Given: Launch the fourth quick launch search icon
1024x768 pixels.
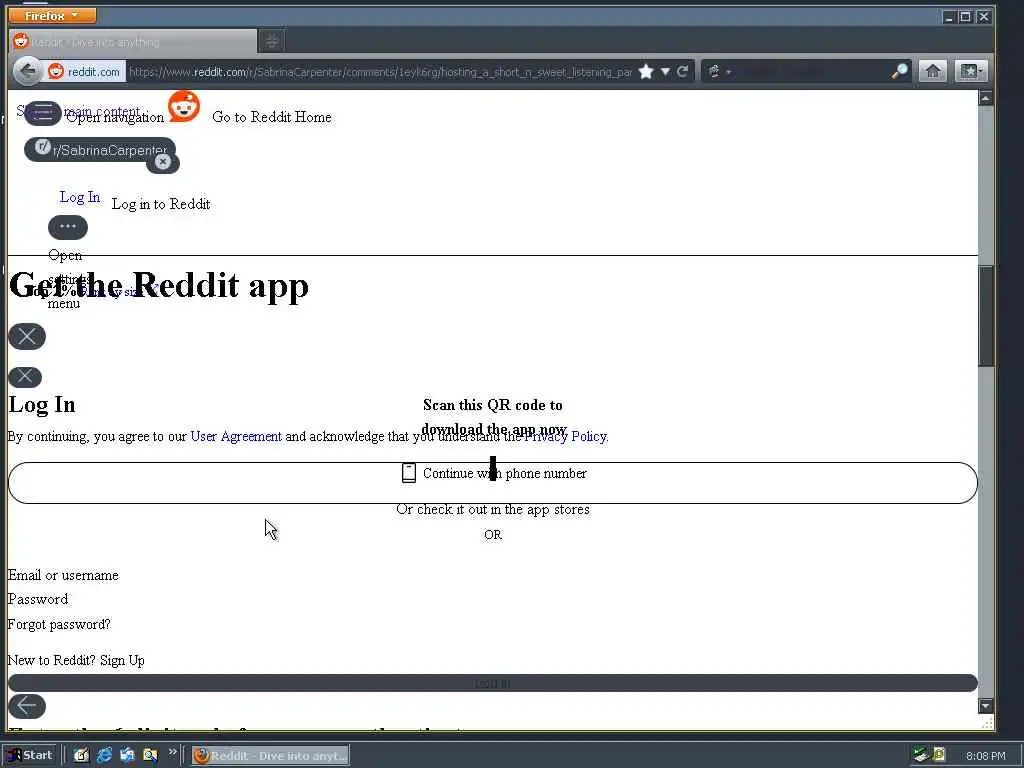Looking at the screenshot, I should (150, 756).
